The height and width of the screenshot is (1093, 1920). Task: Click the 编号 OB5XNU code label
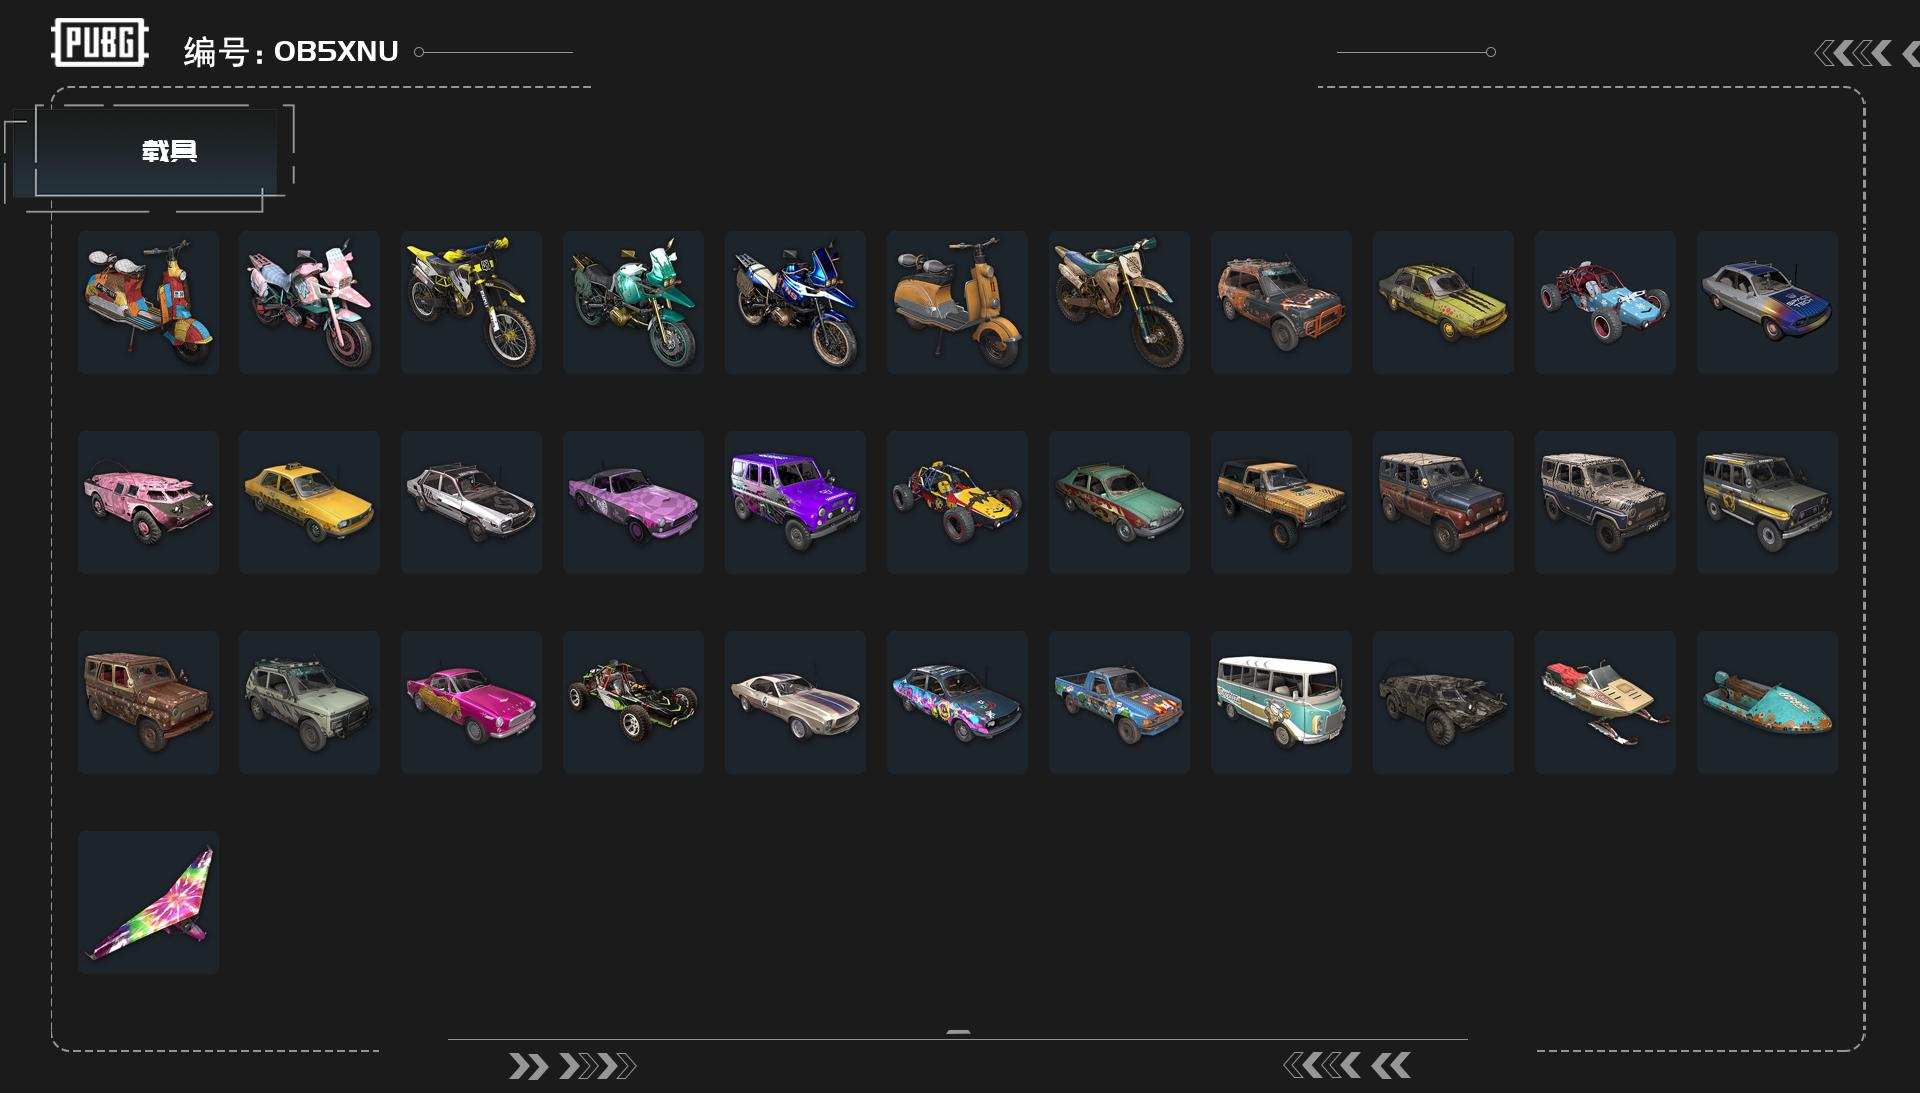pyautogui.click(x=291, y=51)
